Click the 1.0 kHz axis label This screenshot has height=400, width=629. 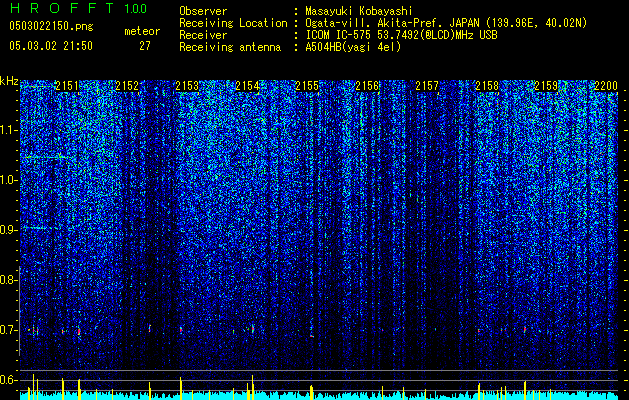tap(9, 180)
